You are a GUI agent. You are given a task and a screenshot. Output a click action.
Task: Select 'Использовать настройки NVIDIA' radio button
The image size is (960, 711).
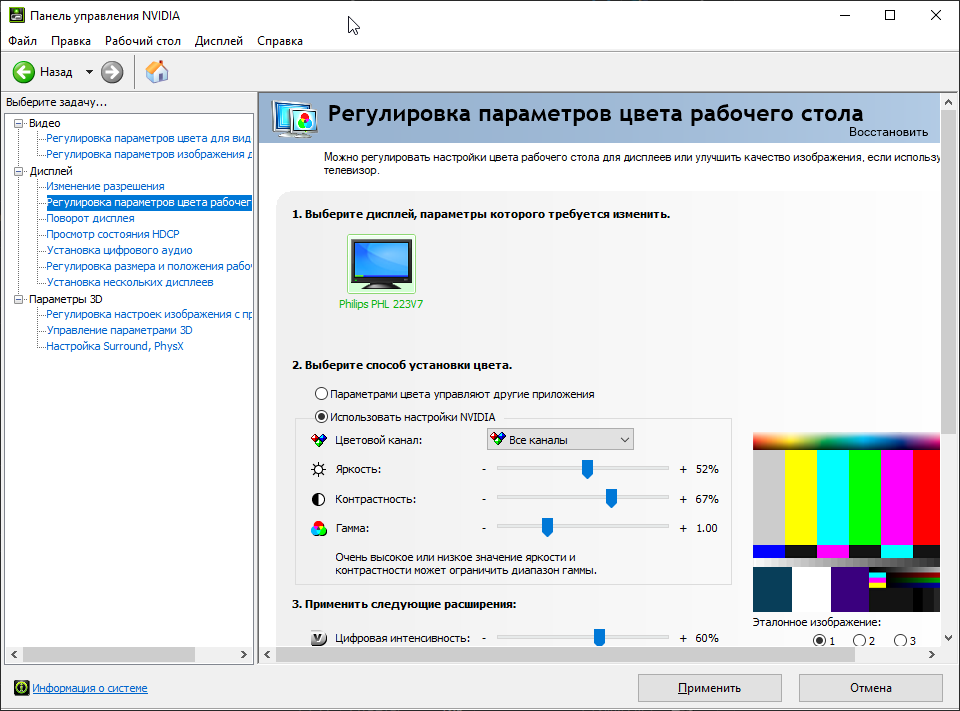click(x=321, y=416)
